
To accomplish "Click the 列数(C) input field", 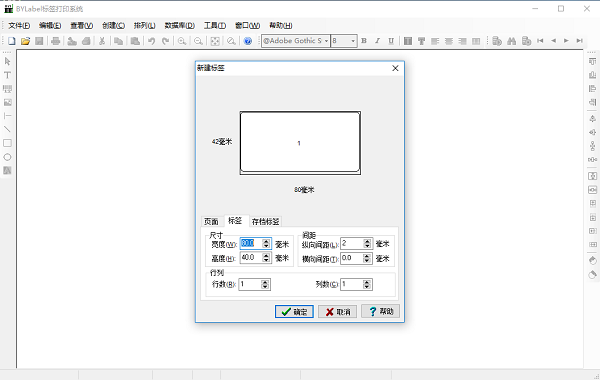I will click(x=352, y=284).
